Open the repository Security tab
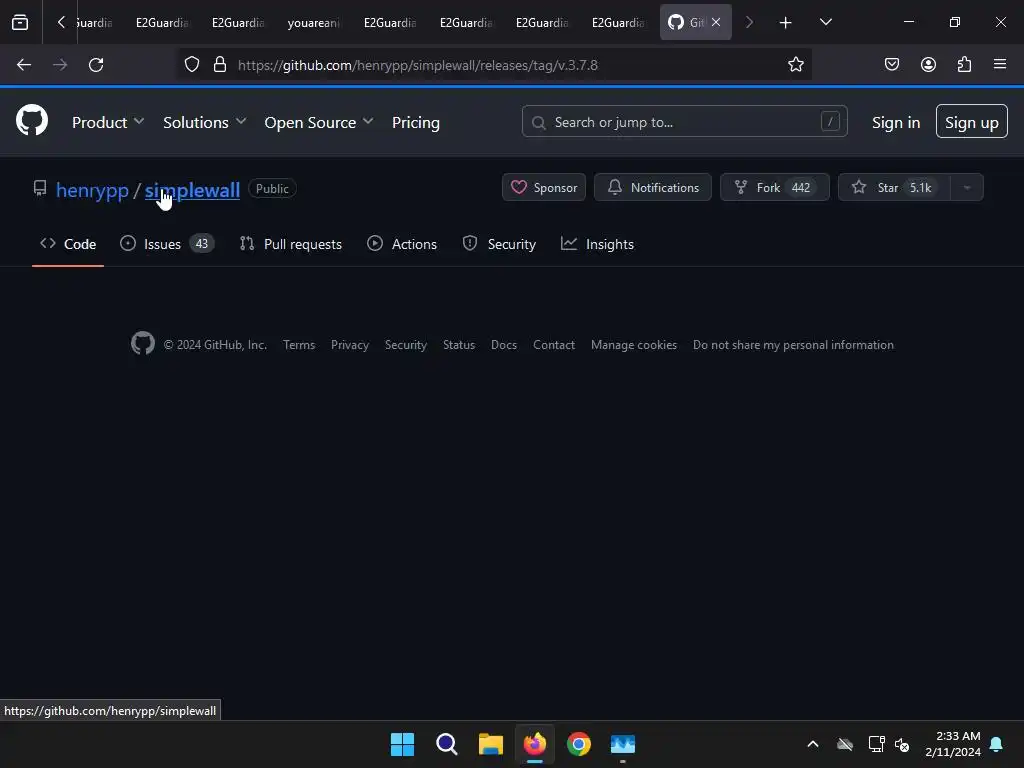 tap(500, 244)
